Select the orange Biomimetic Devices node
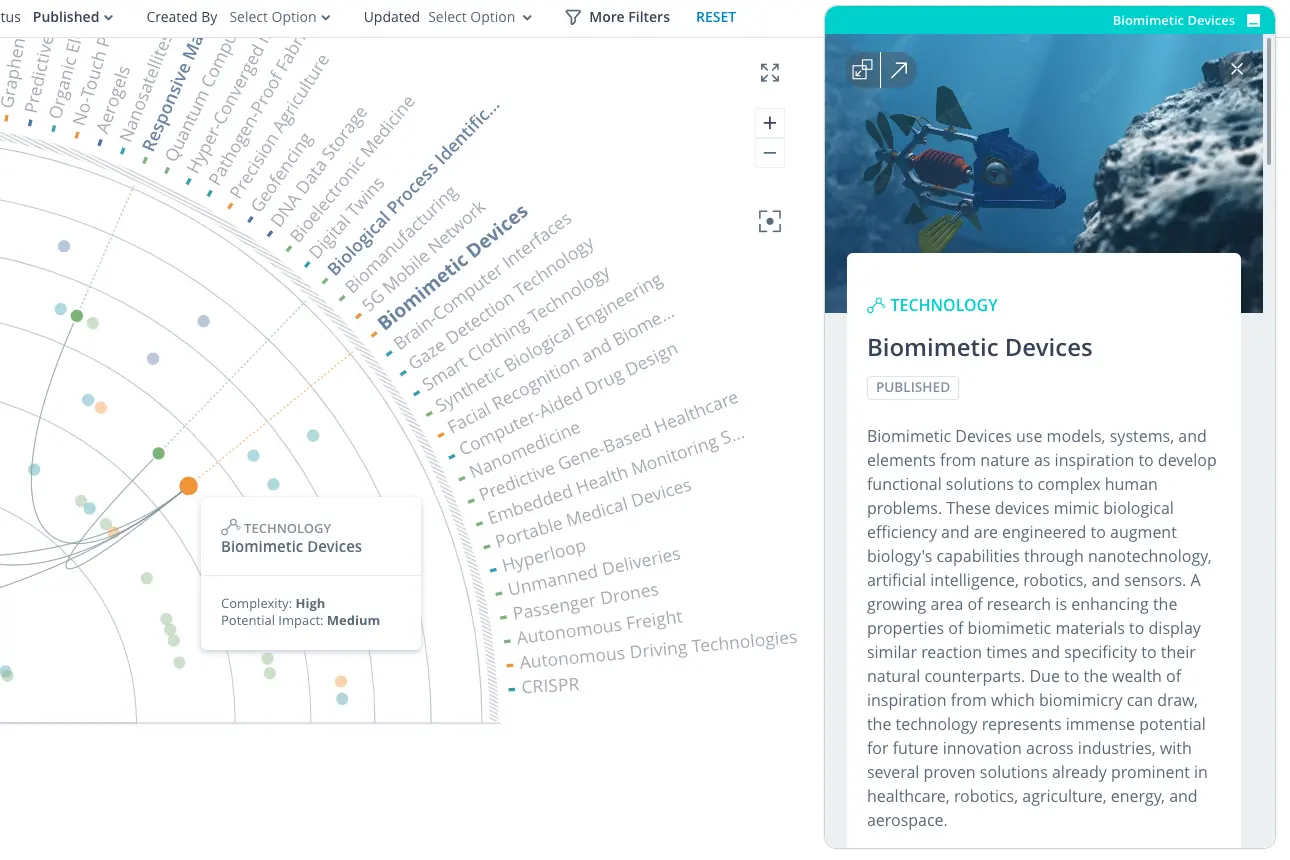This screenshot has height=860, width=1290. click(188, 486)
